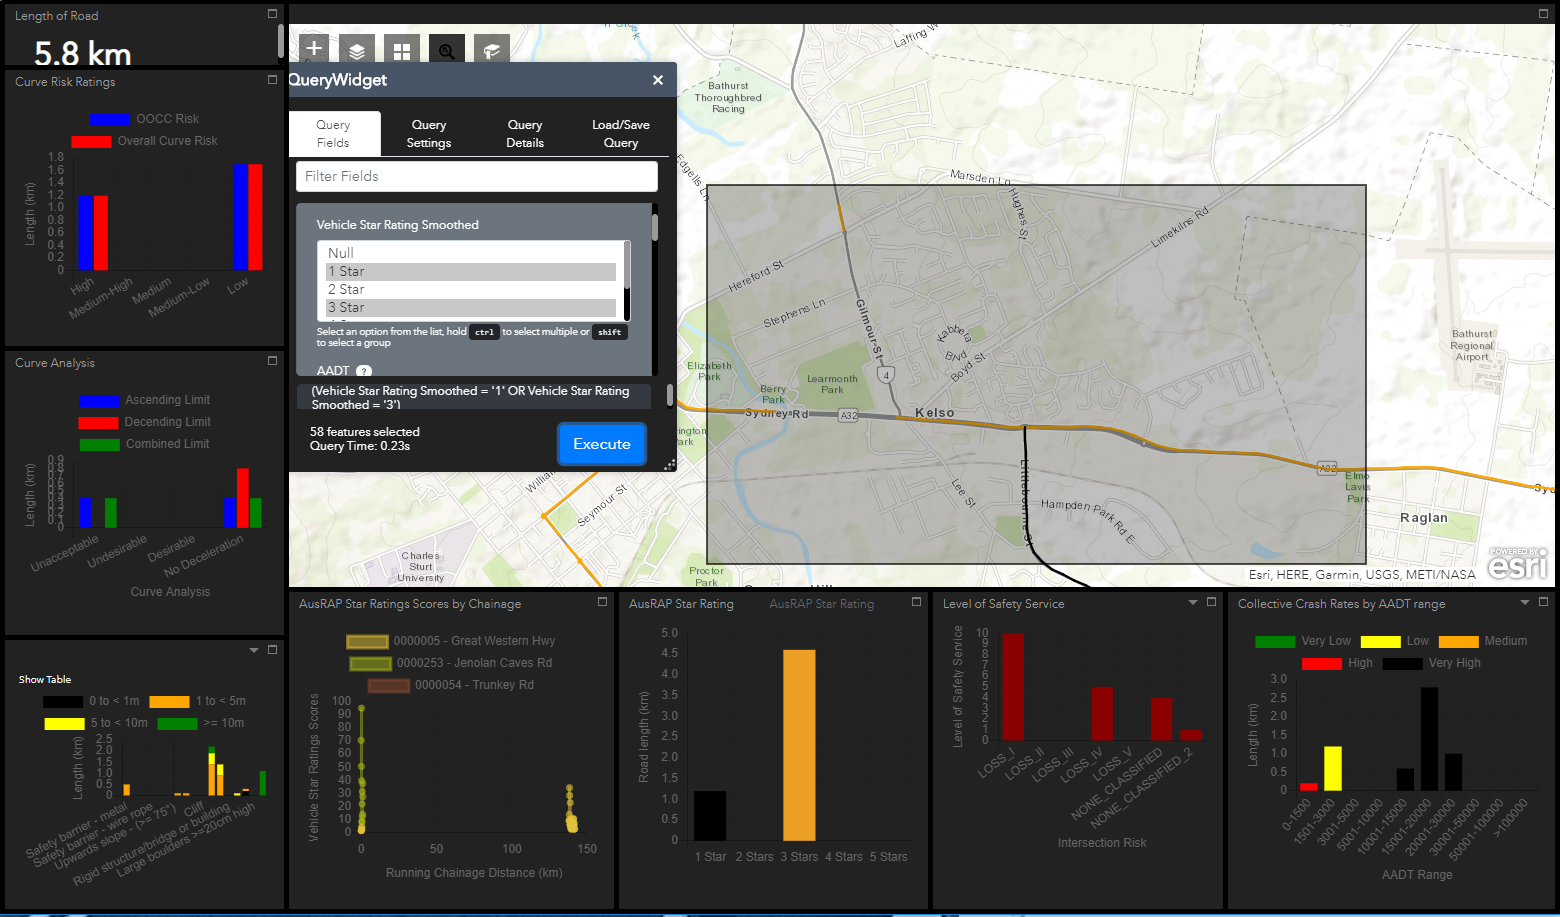
Task: Maximize Collective Crash Rates by AADT panel
Action: coord(1543,602)
